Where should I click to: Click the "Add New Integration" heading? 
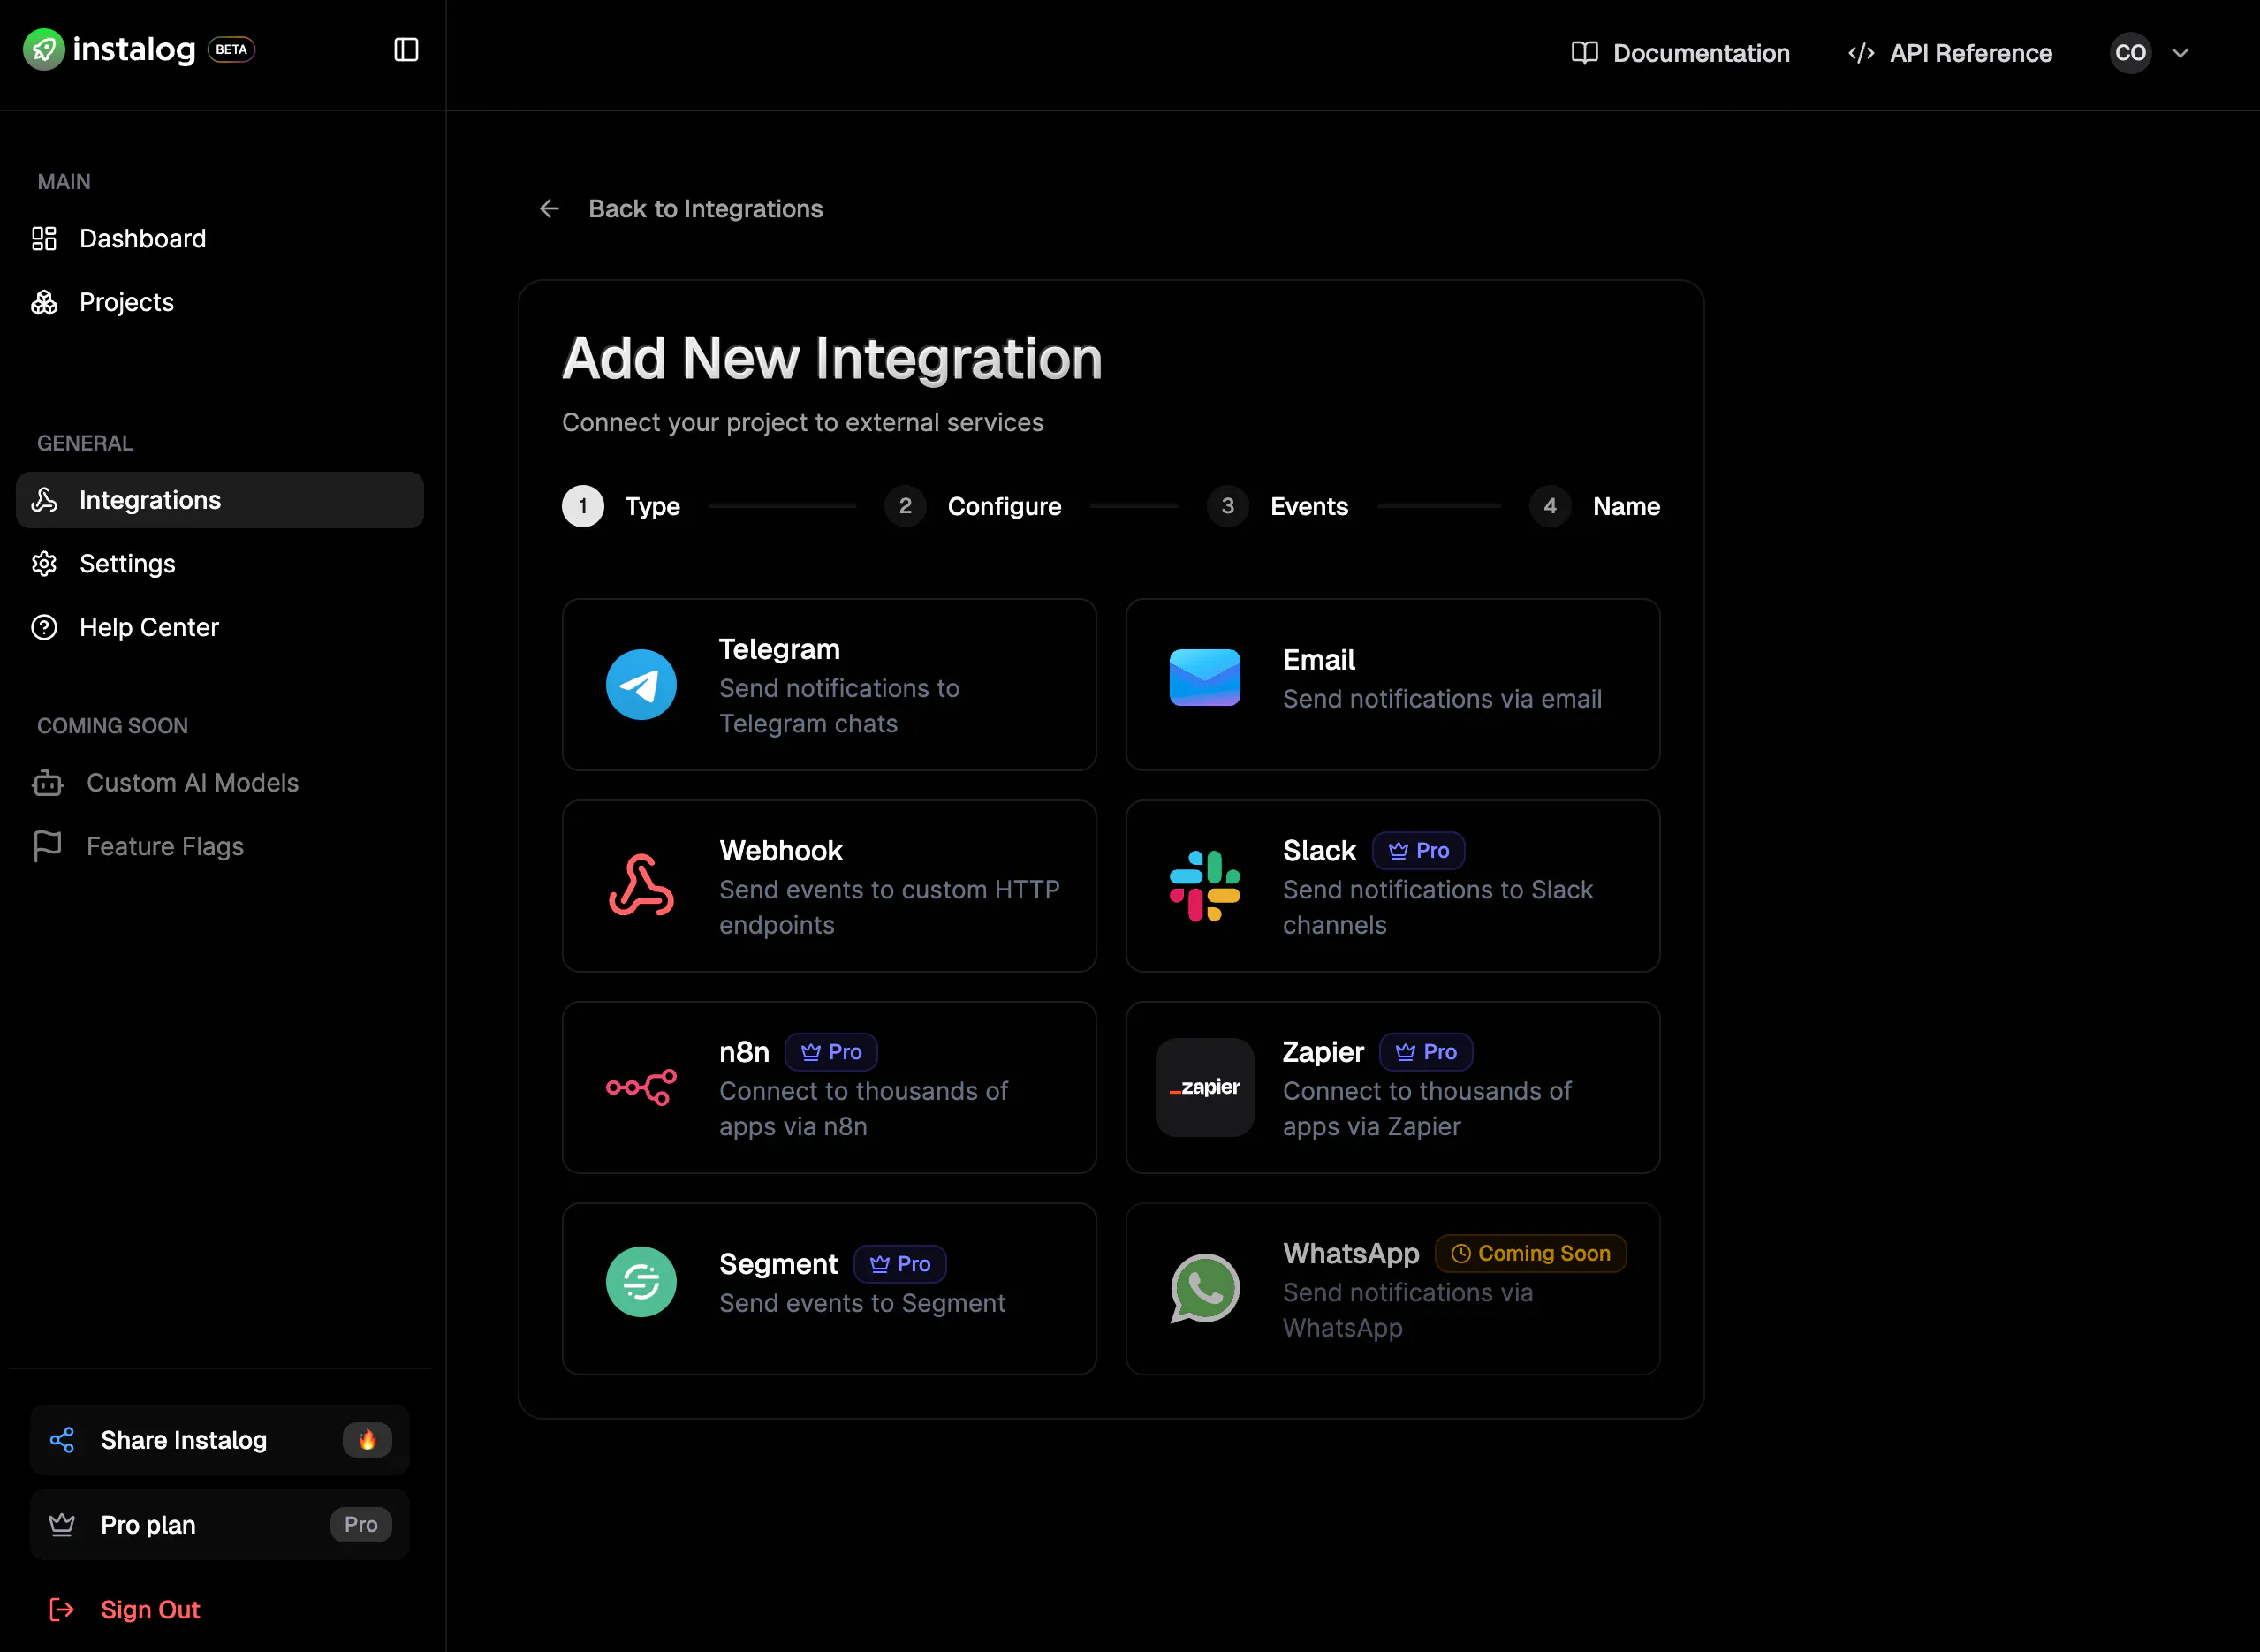[832, 358]
